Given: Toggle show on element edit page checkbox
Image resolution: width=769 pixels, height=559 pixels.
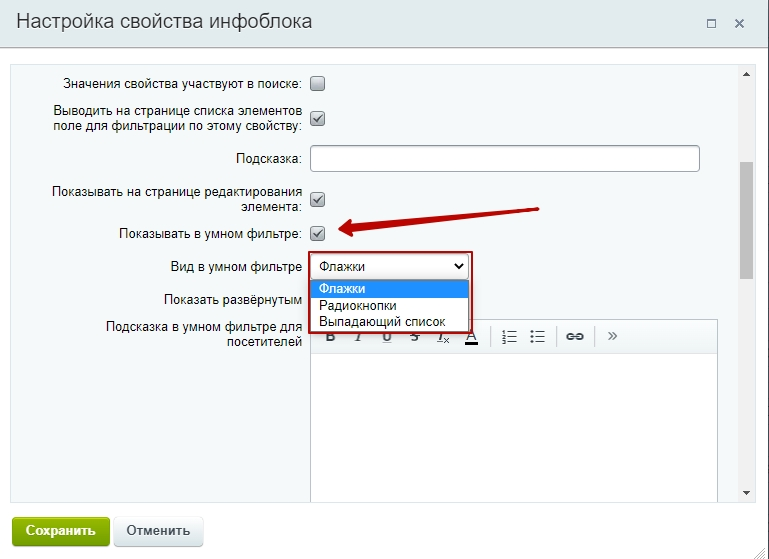Looking at the screenshot, I should (x=317, y=200).
